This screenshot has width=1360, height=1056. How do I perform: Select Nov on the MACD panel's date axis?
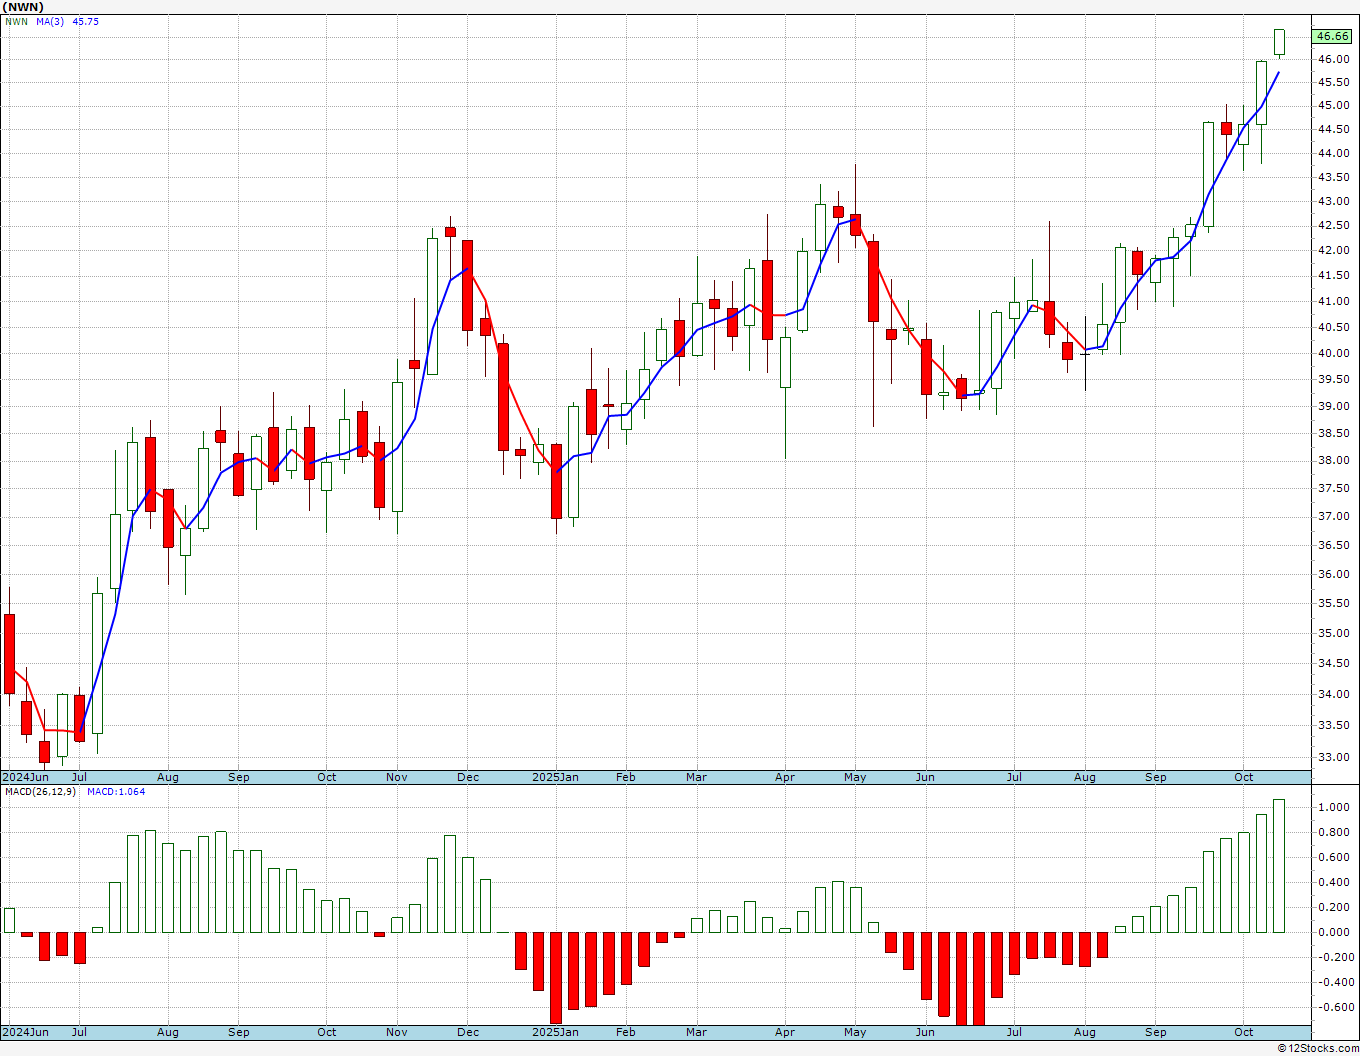[397, 1032]
